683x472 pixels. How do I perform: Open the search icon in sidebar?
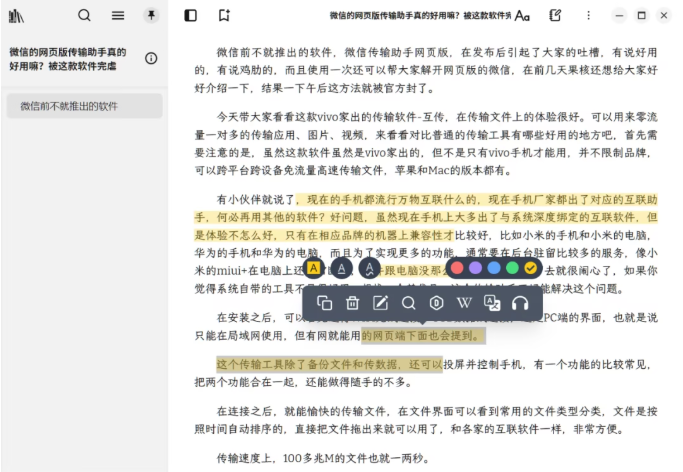[84, 16]
